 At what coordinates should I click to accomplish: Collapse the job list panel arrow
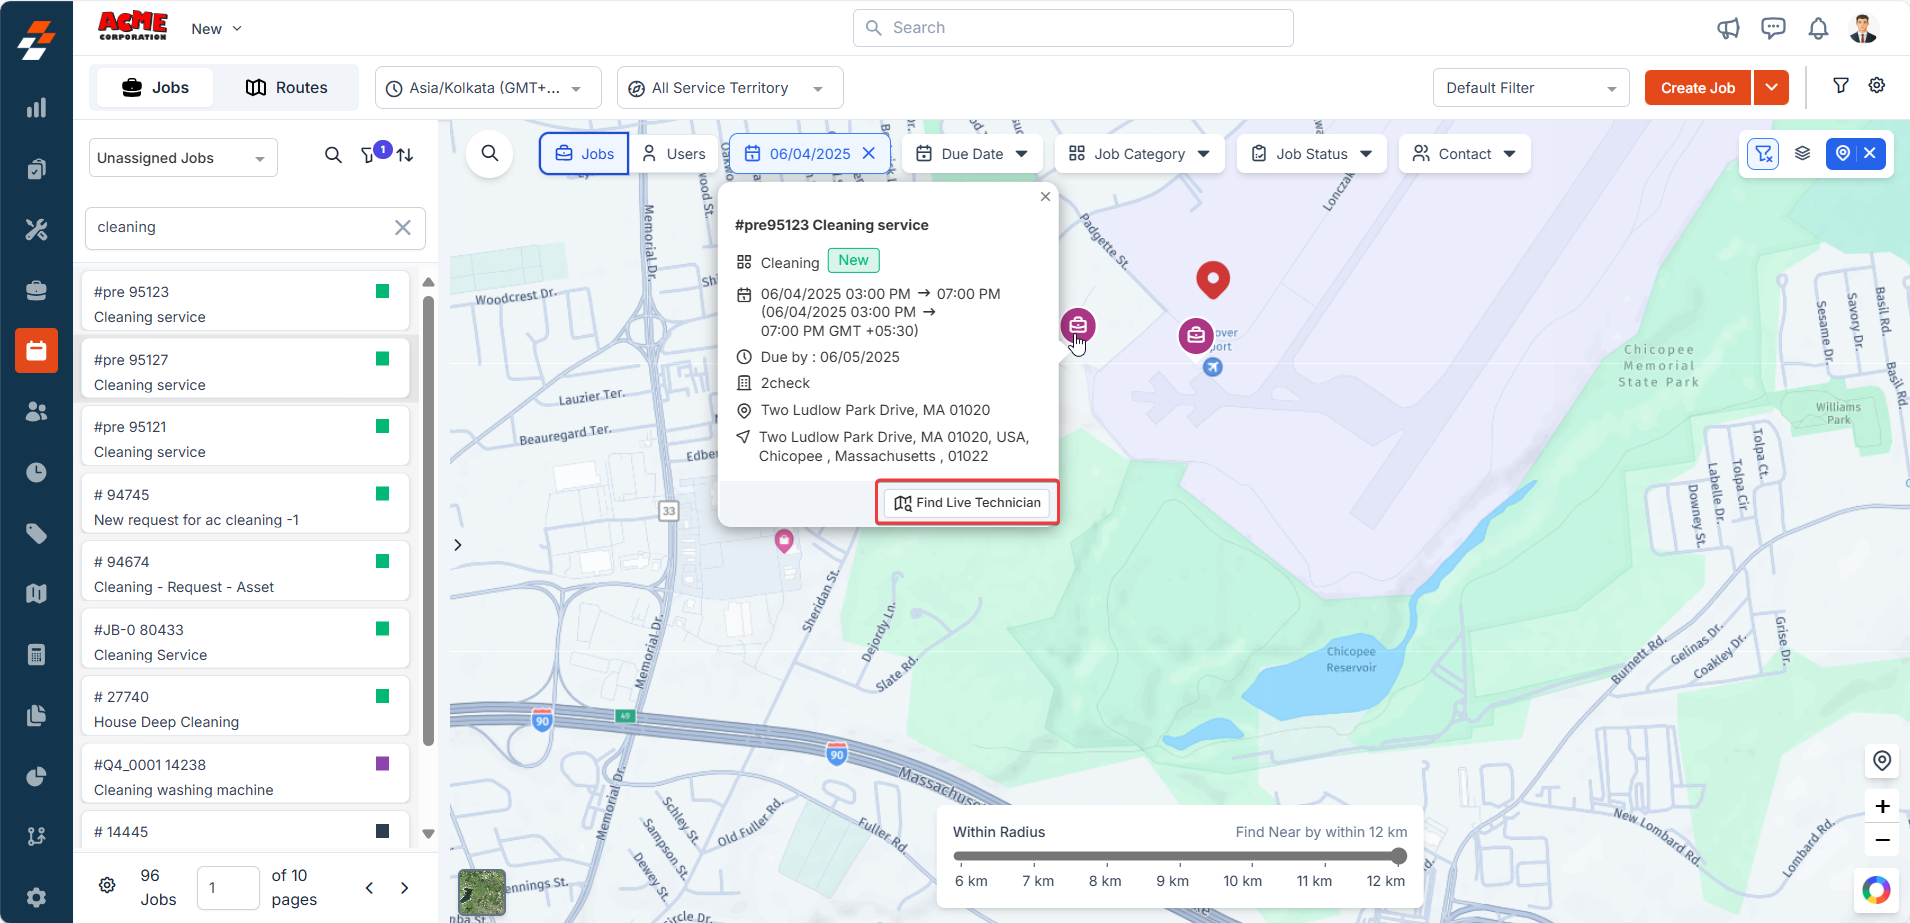[458, 545]
